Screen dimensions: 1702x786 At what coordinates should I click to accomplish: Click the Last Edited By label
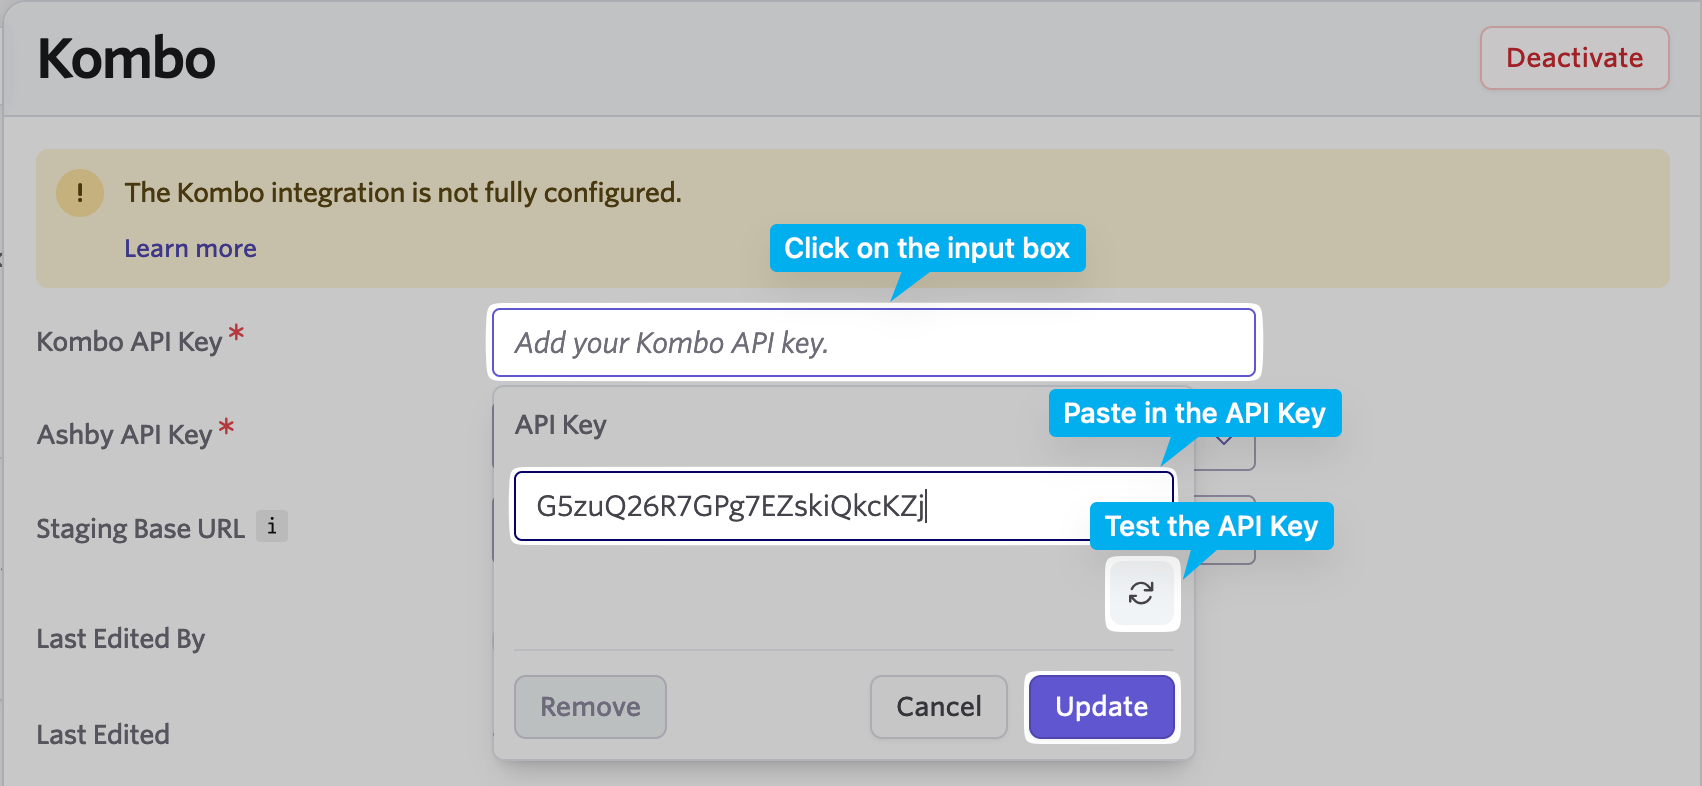(x=120, y=639)
